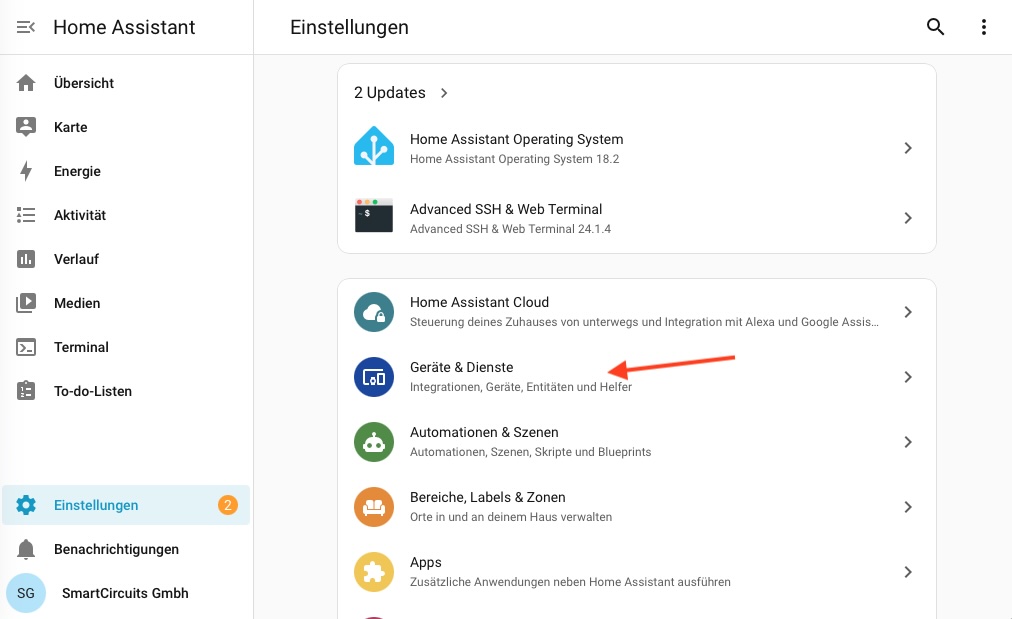
Task: Open the Apps settings title
Action: click(426, 563)
